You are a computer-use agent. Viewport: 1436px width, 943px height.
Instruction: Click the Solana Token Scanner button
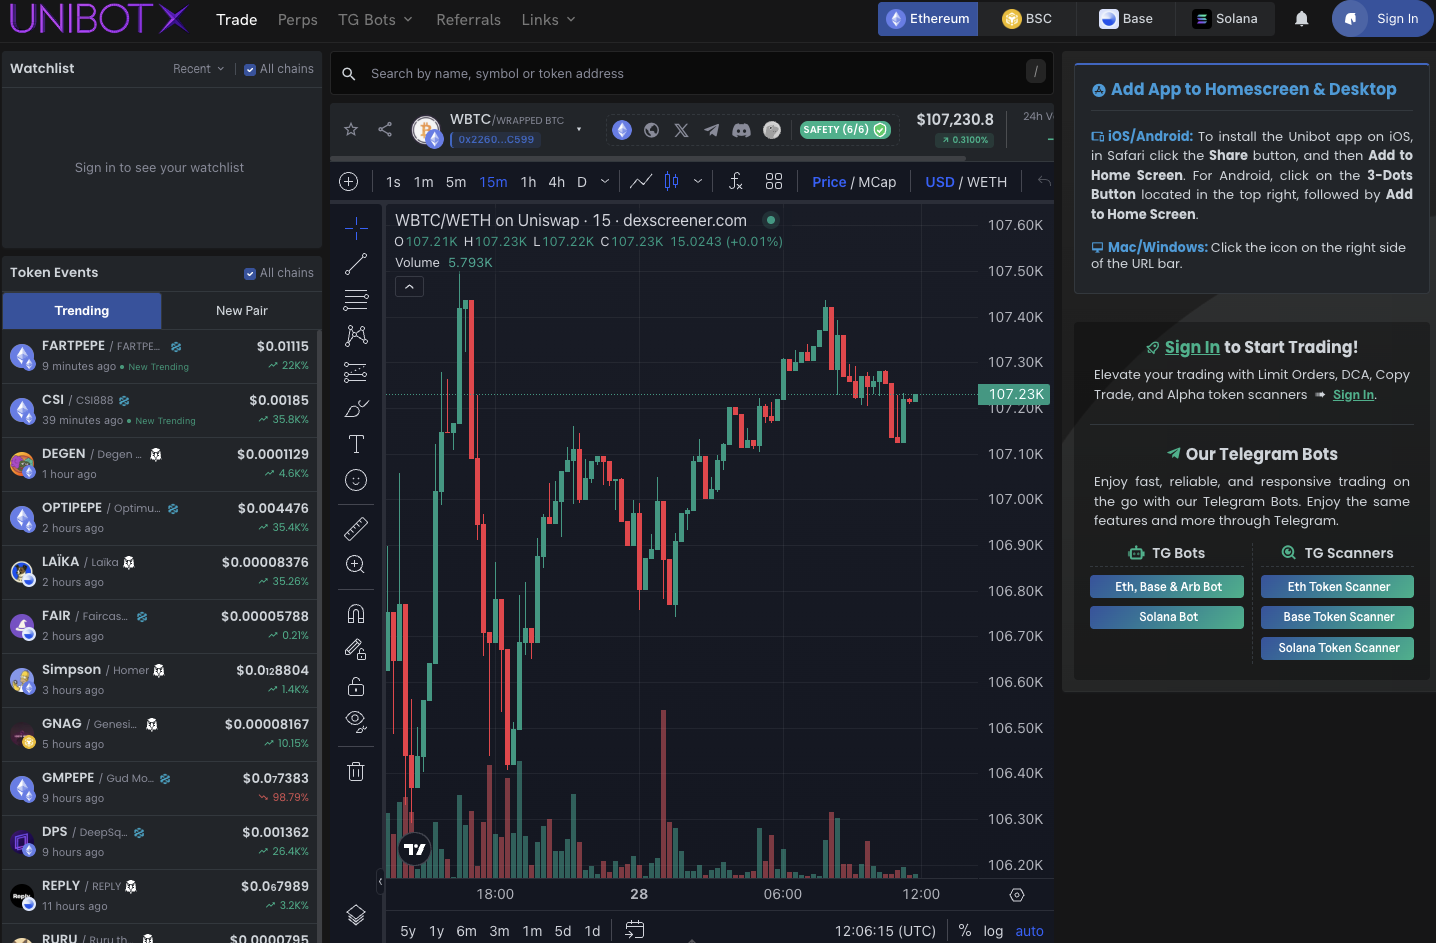(1337, 648)
